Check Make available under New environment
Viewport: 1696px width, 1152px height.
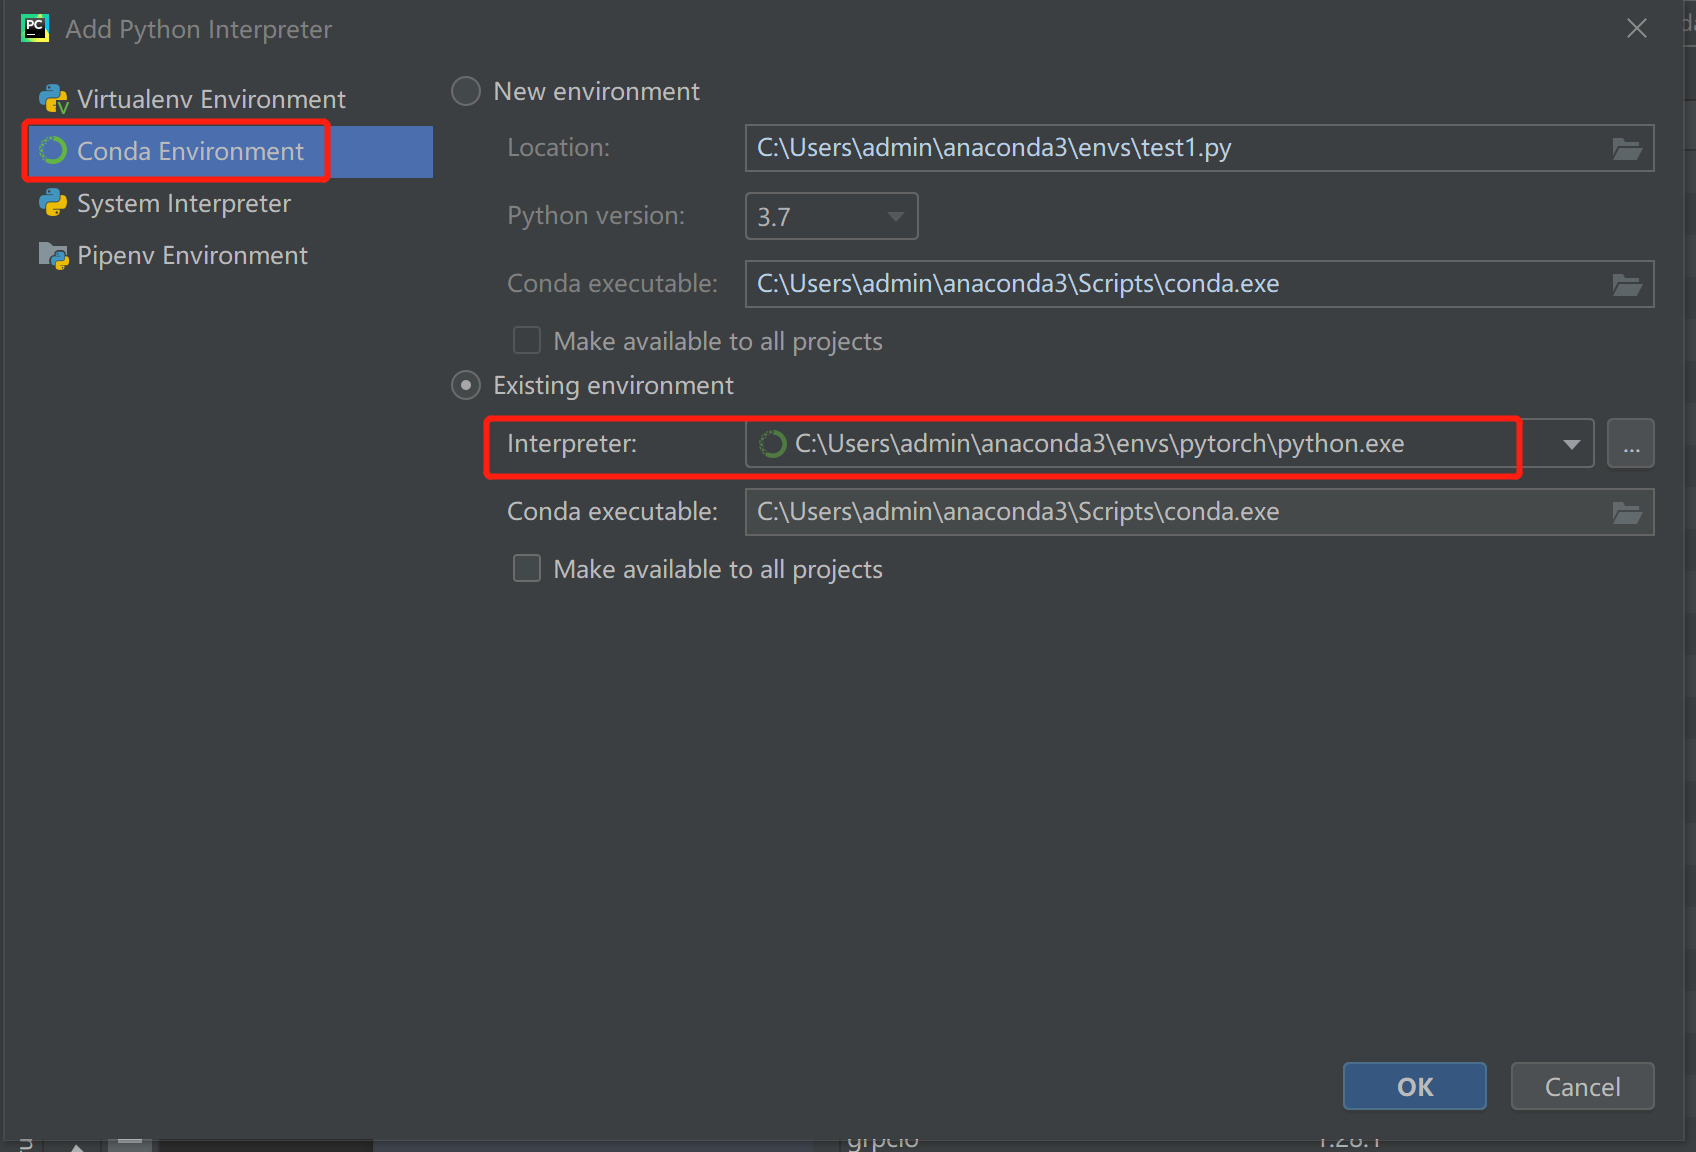(527, 341)
